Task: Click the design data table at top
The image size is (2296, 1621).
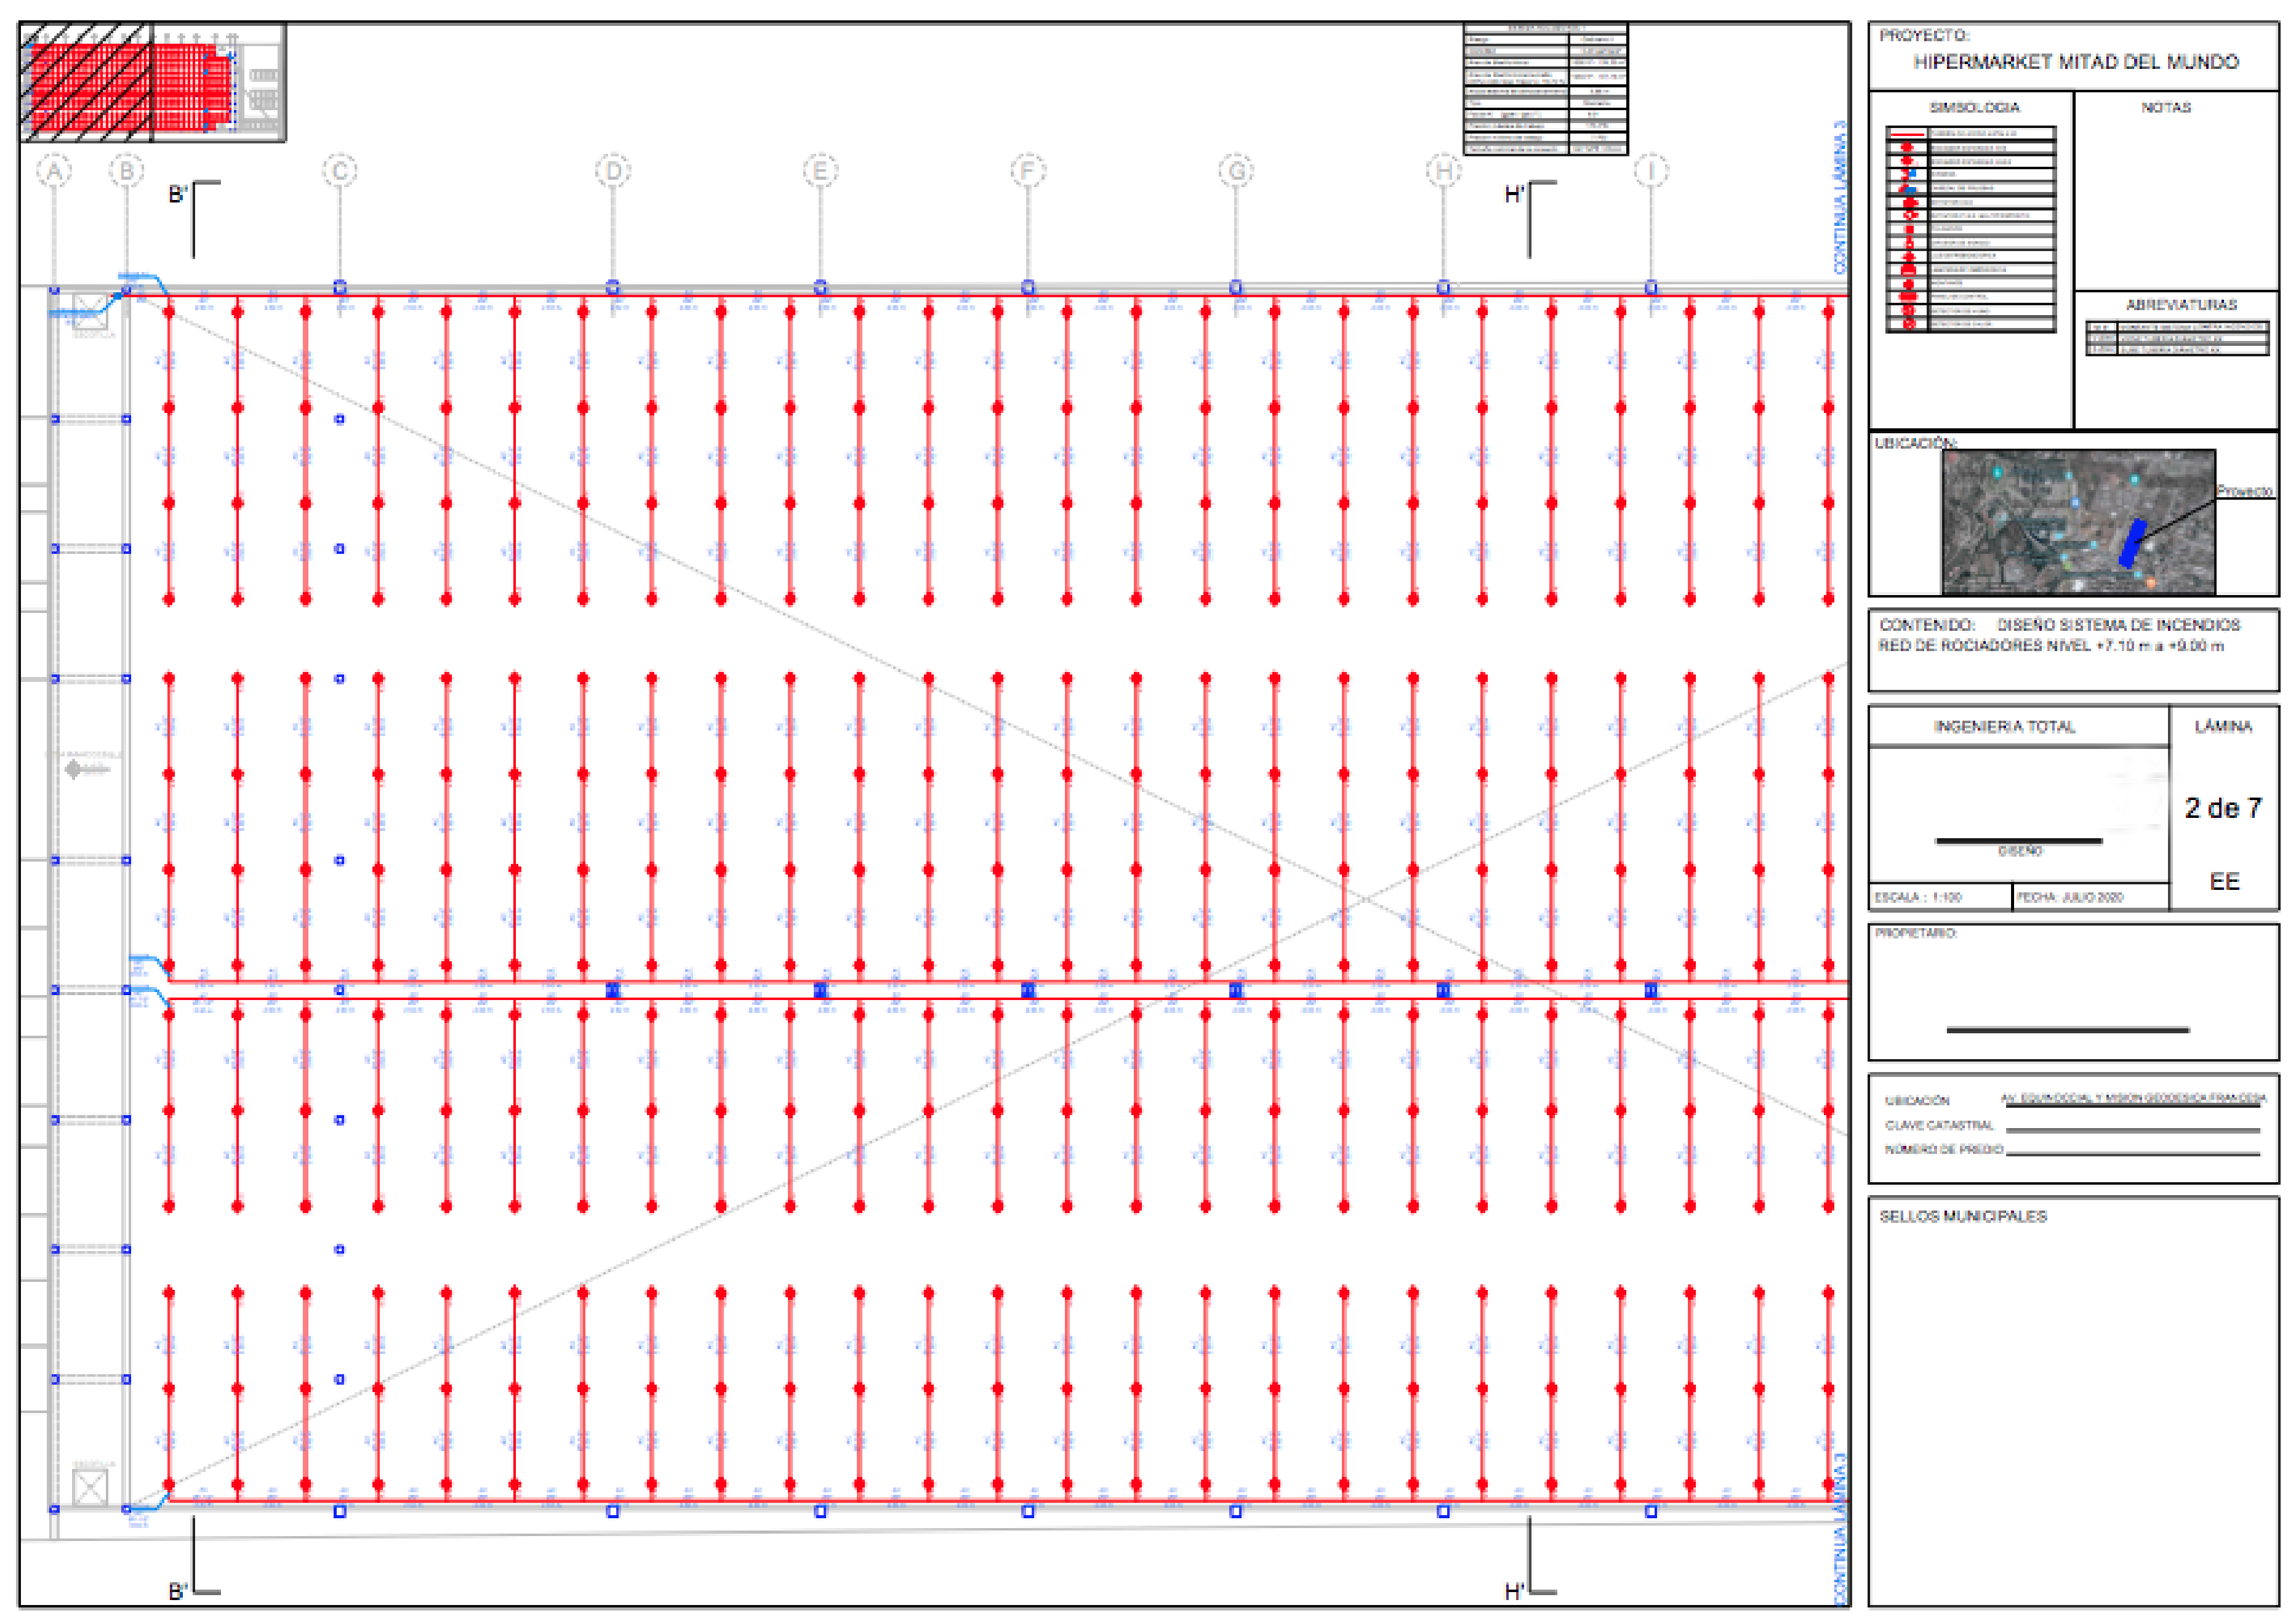Action: pyautogui.click(x=1545, y=90)
